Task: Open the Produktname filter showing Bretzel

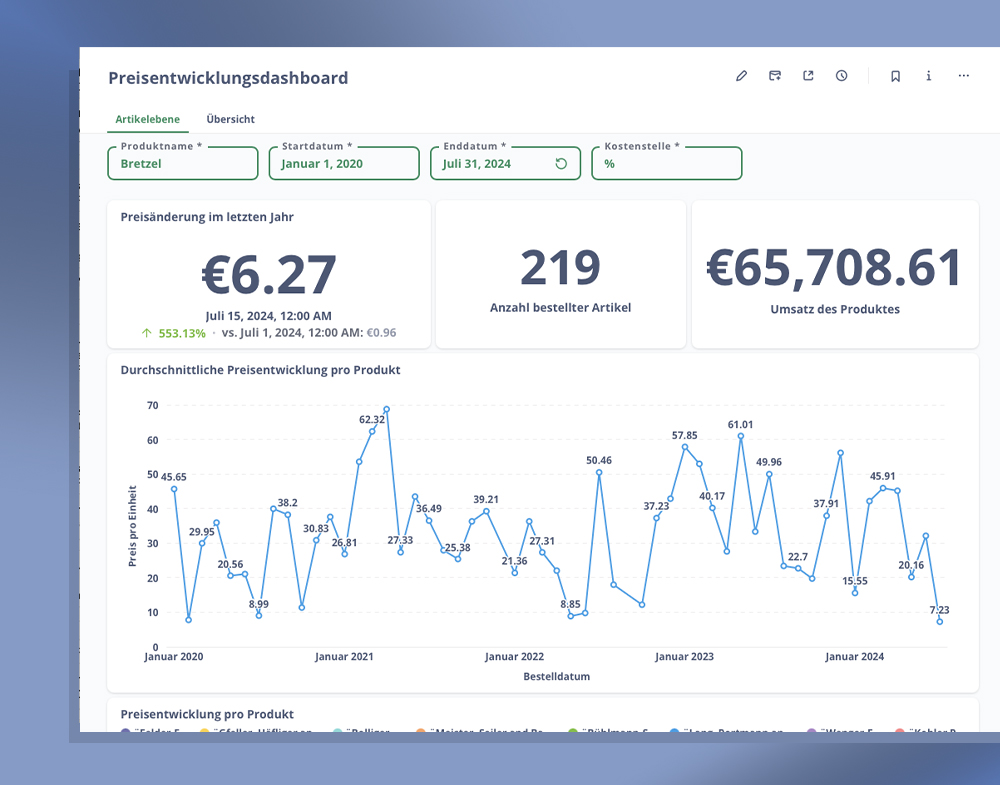Action: (182, 164)
